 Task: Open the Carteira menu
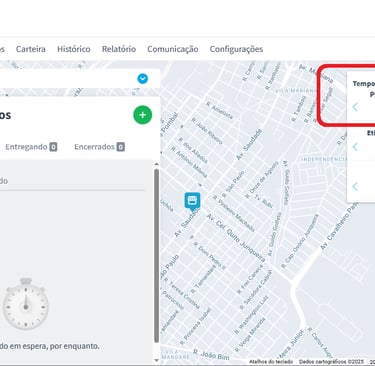(x=31, y=49)
